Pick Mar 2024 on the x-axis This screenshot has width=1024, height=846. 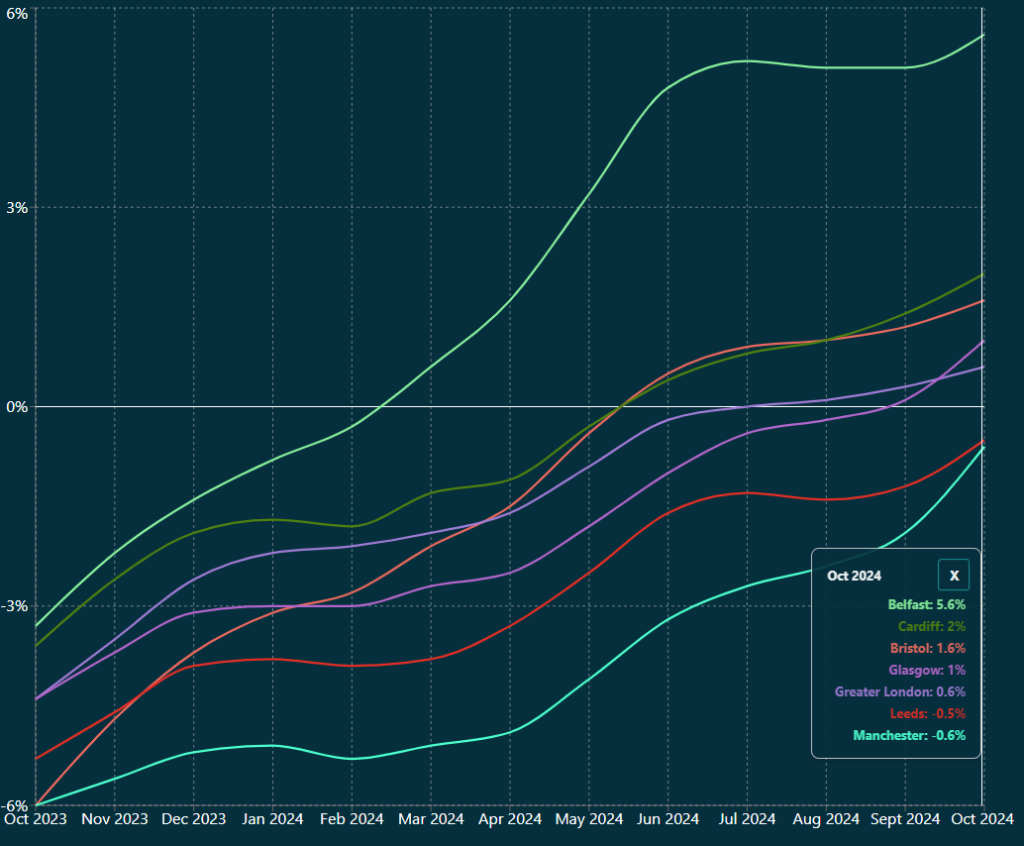pyautogui.click(x=430, y=819)
